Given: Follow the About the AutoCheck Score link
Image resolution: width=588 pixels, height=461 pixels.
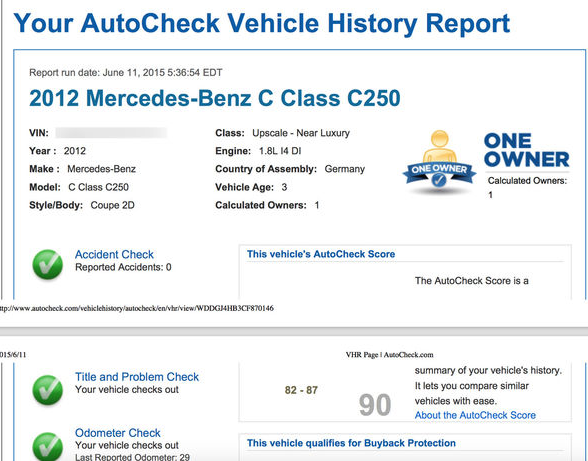Looking at the screenshot, I should 475,415.
